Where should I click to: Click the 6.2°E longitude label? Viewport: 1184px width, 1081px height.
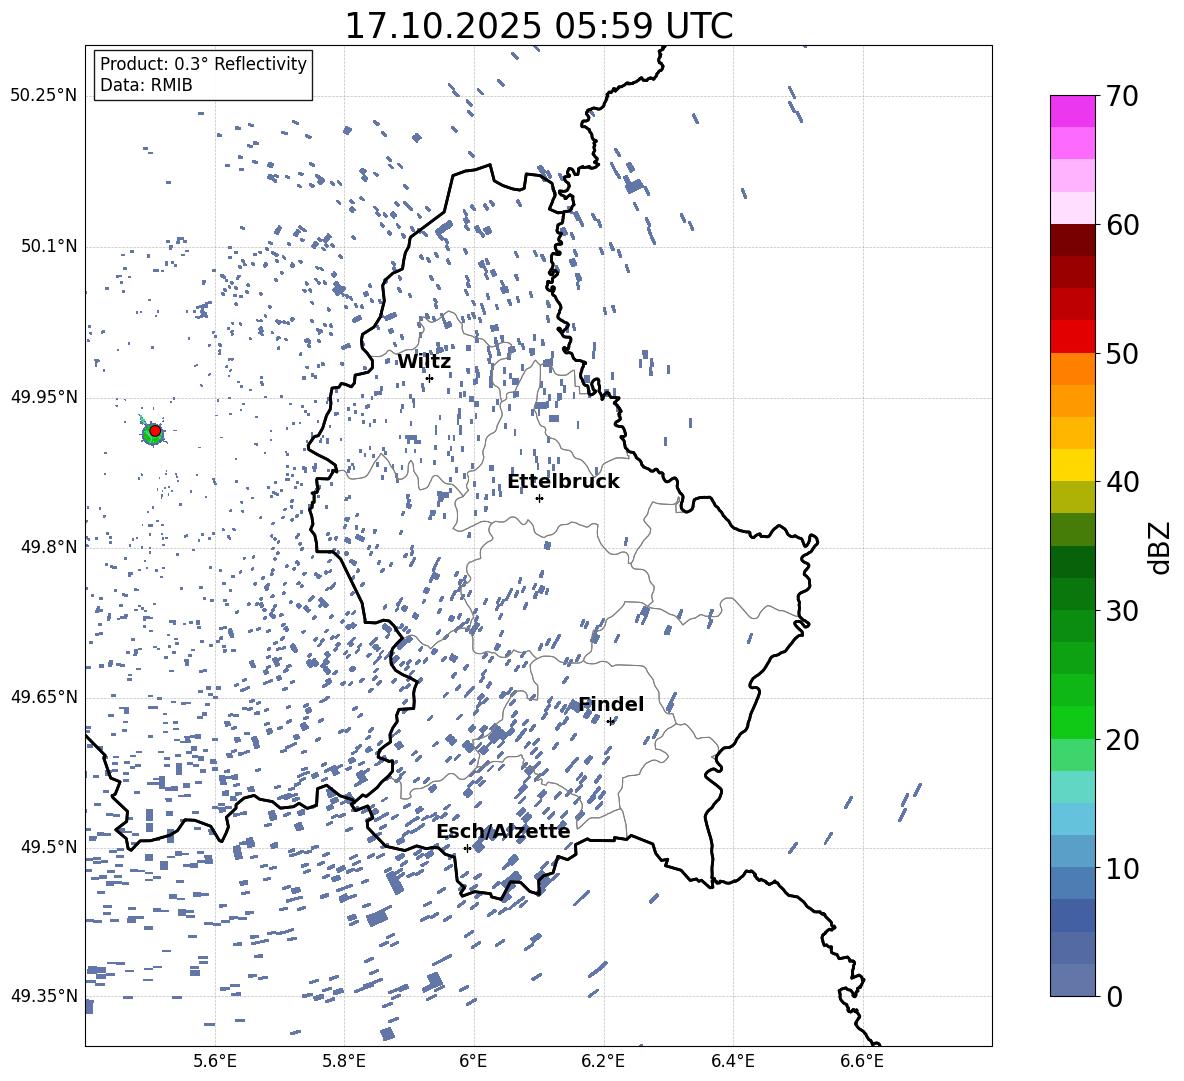603,1062
